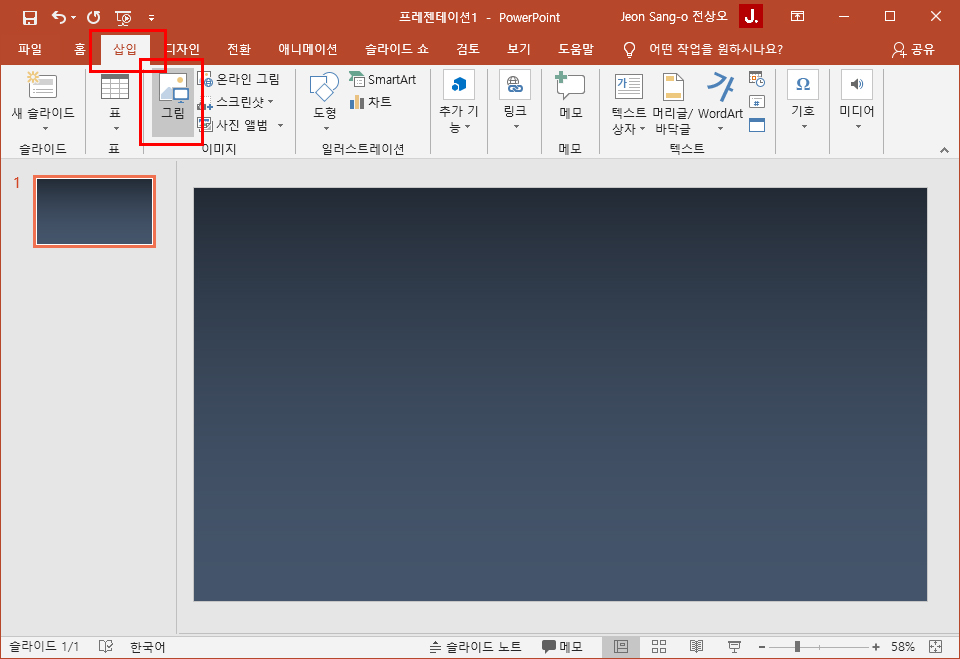Insert a 차트 chart
960x659 pixels.
(x=370, y=102)
